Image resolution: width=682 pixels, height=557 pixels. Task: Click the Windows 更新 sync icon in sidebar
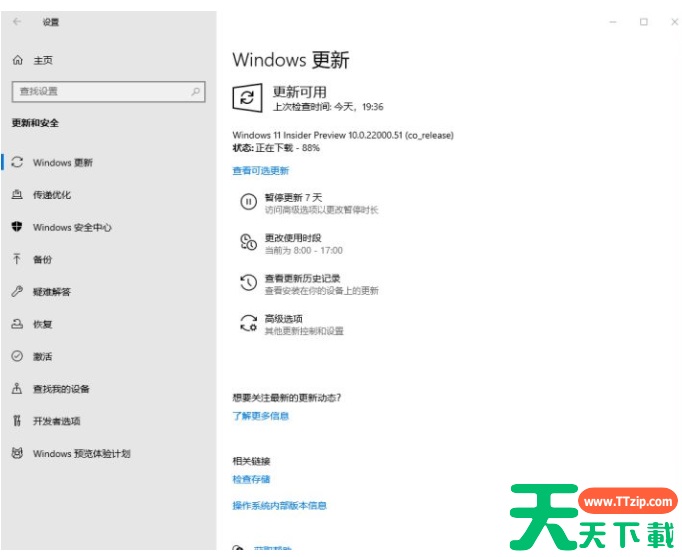[x=17, y=162]
